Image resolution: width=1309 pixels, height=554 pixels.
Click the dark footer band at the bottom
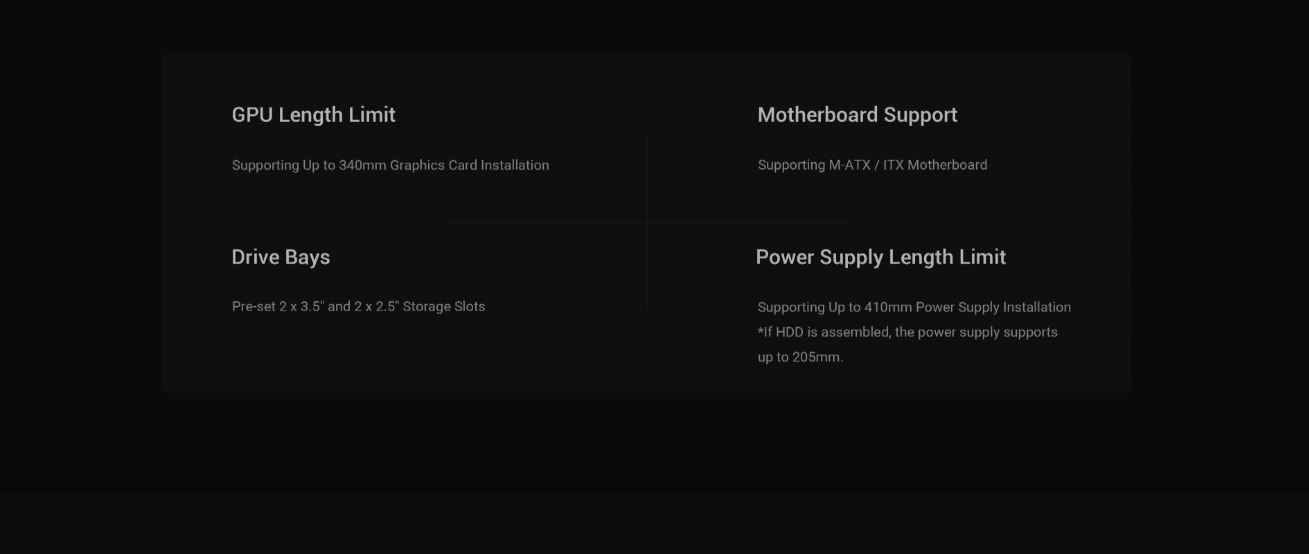(x=654, y=523)
